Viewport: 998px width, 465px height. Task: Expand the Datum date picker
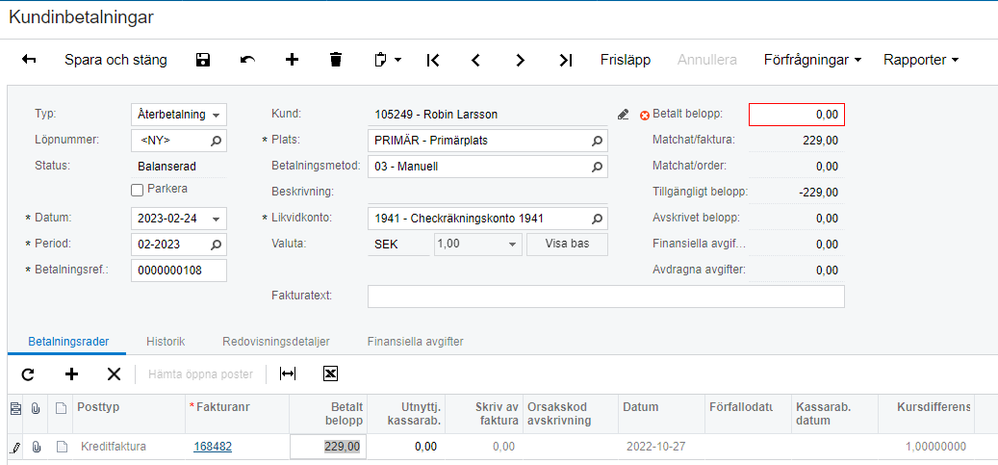(216, 219)
